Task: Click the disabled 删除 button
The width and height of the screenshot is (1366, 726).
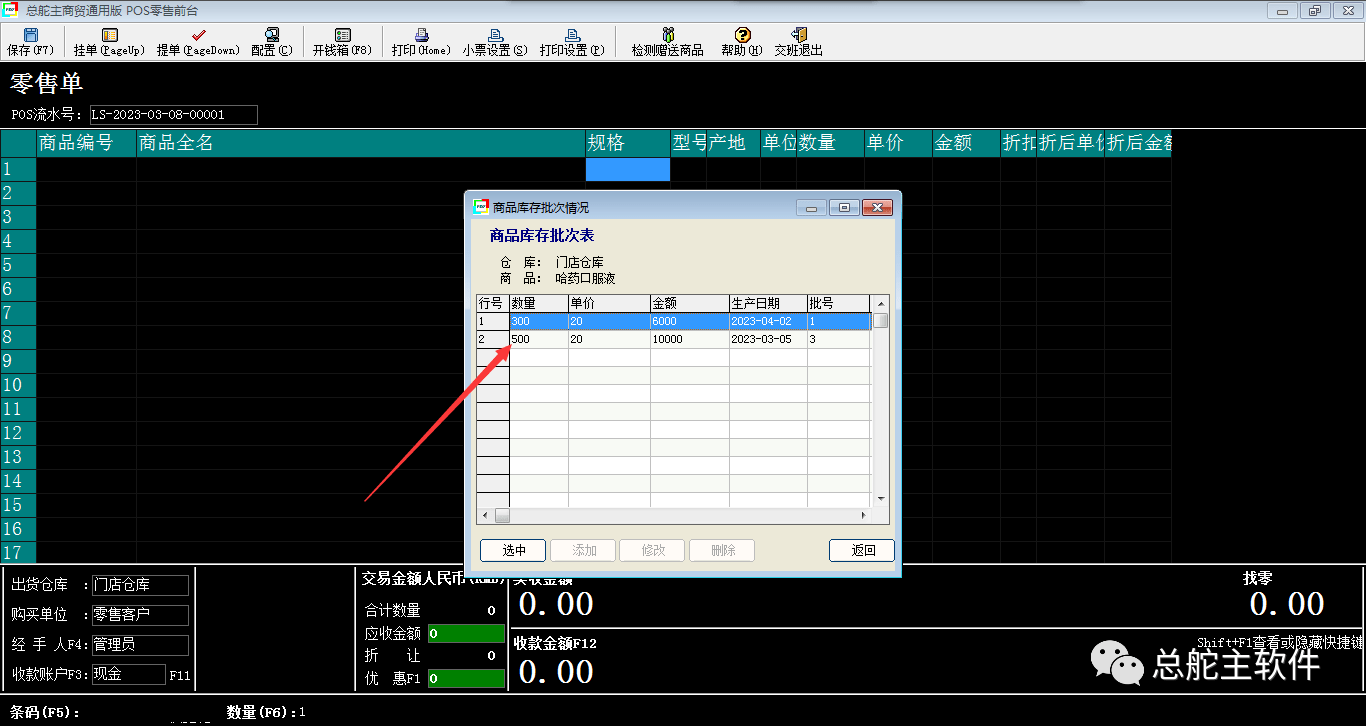Action: pos(722,550)
